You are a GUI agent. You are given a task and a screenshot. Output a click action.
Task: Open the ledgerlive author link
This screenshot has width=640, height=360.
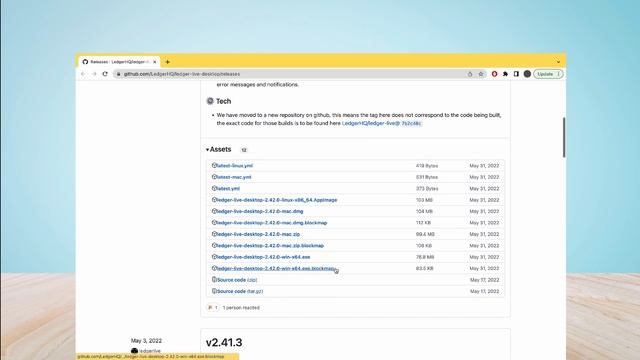[150, 351]
